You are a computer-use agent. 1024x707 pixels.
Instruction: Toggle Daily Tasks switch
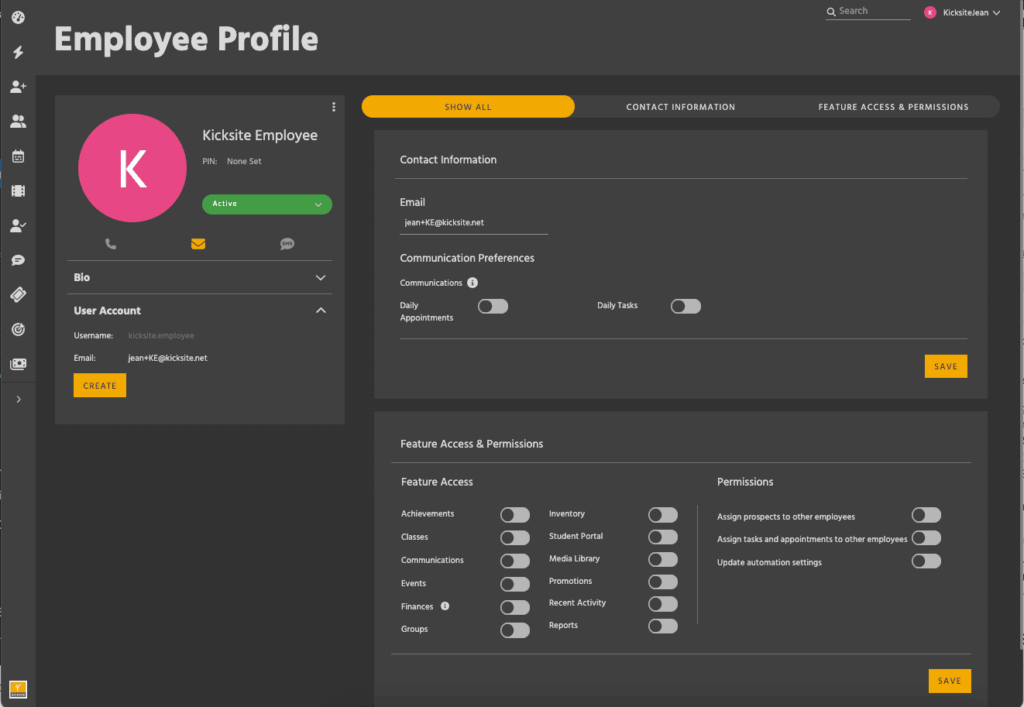tap(686, 306)
